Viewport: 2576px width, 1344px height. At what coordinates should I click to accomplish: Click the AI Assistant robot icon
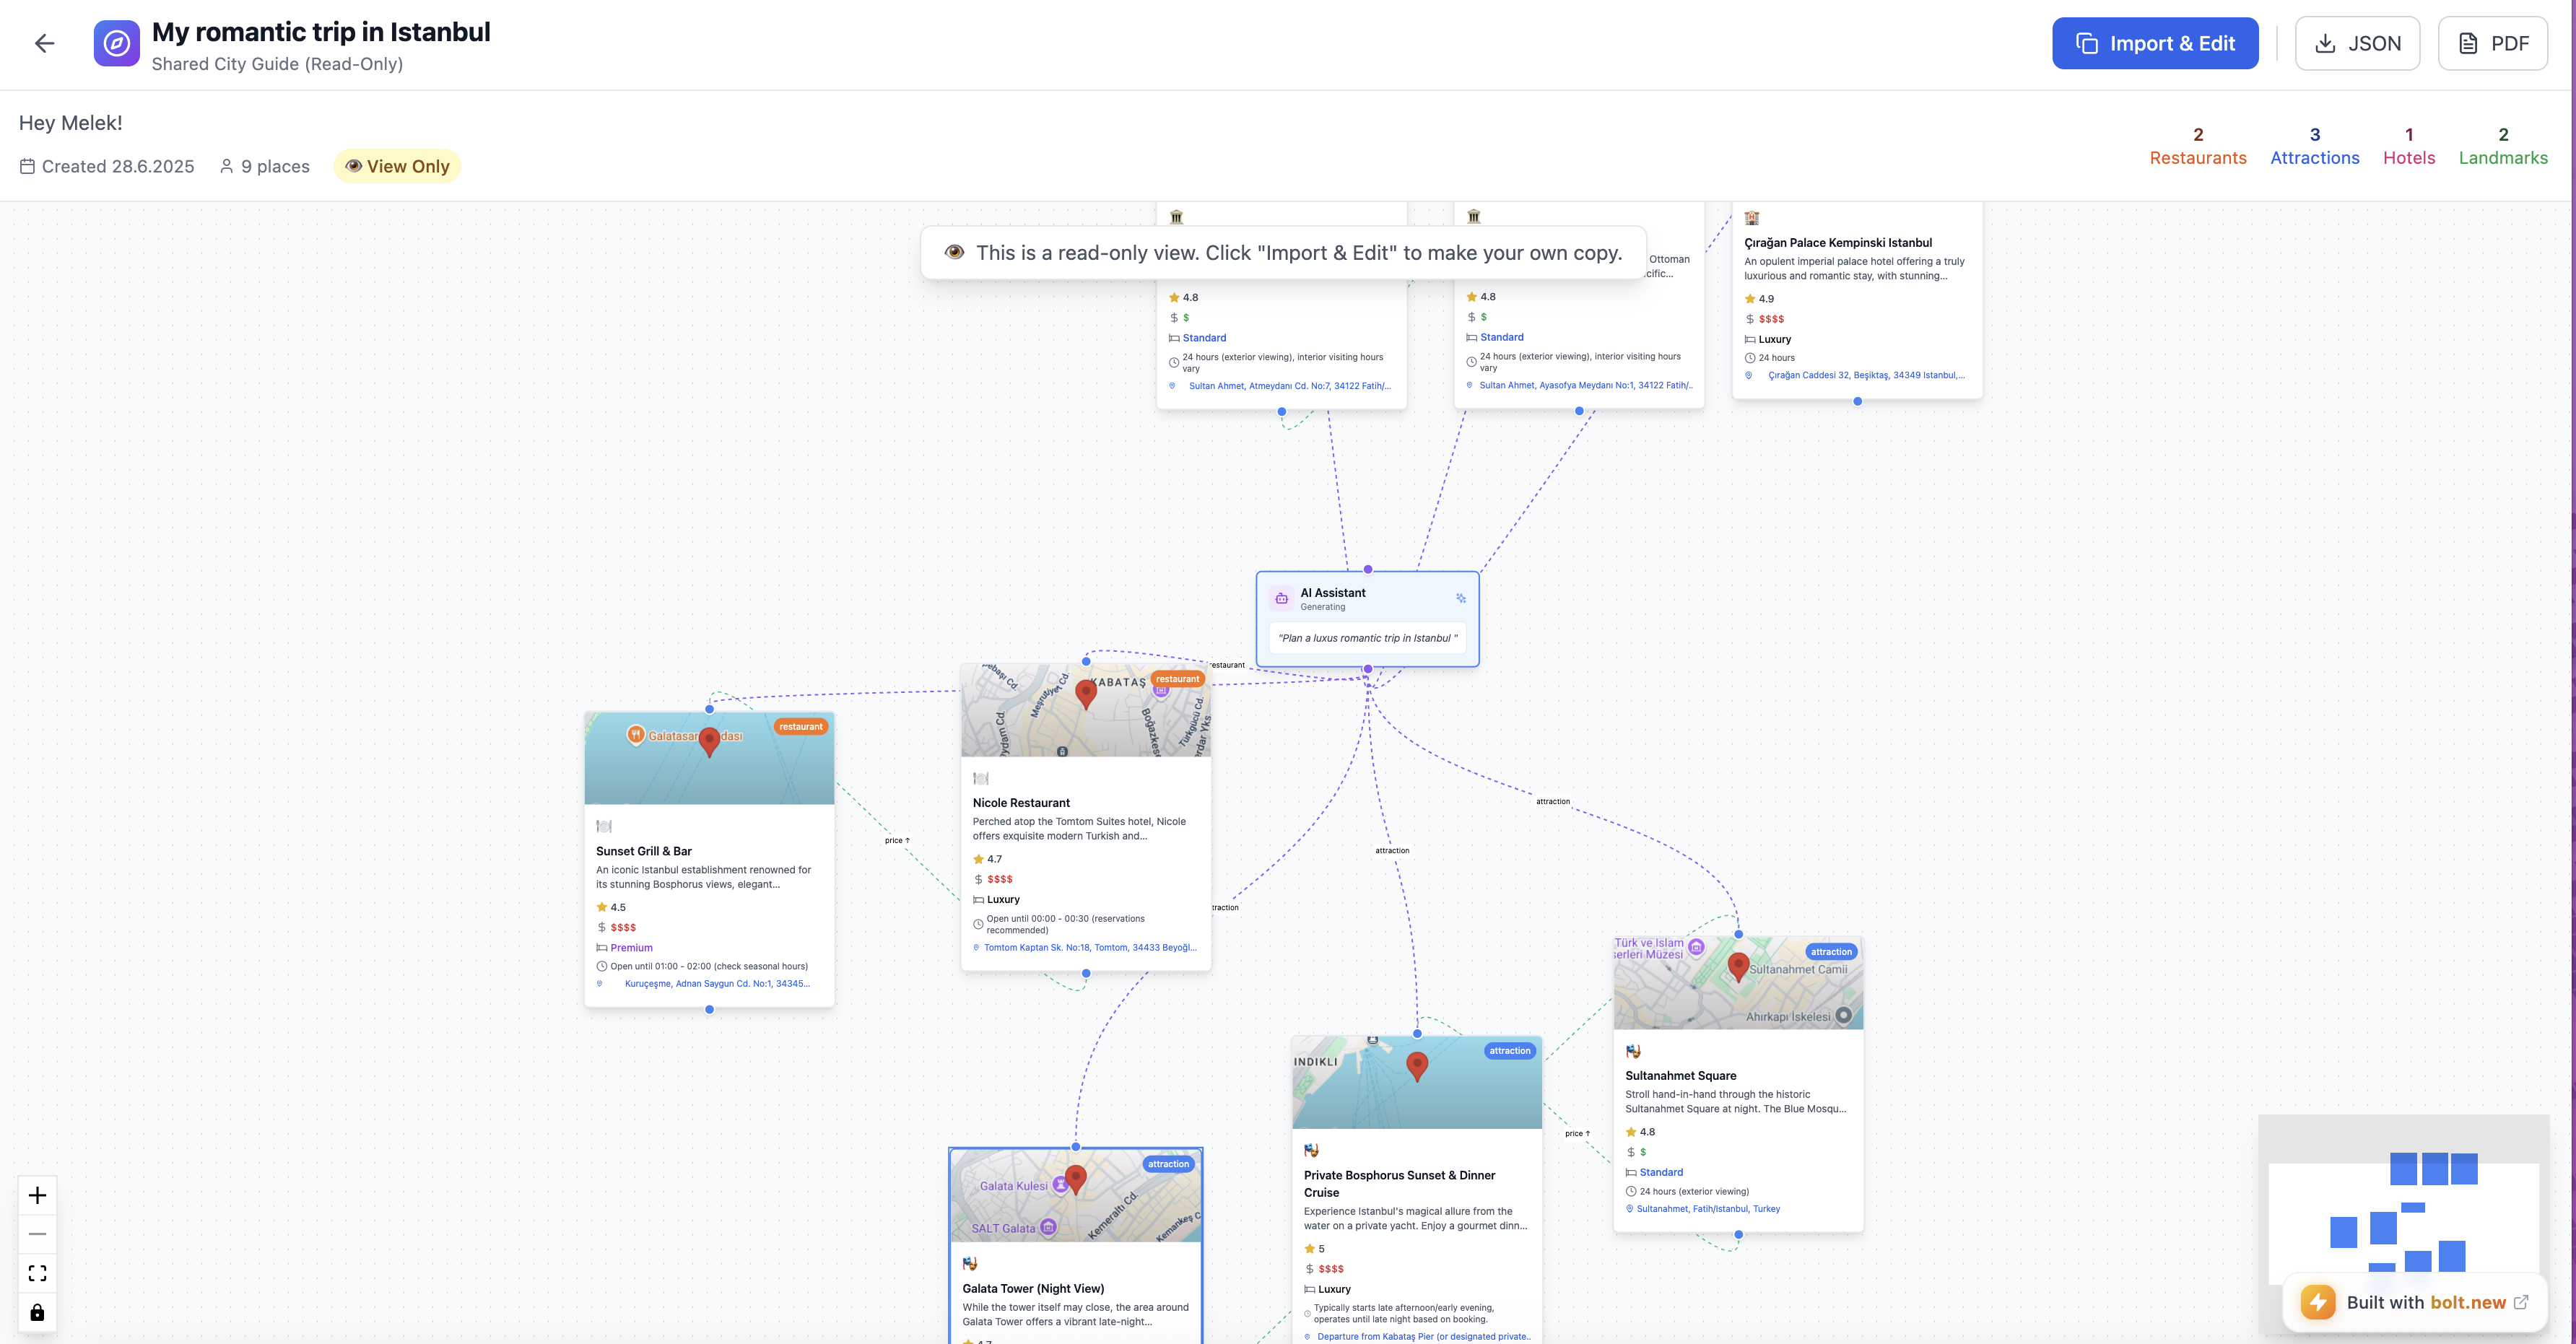[1281, 598]
